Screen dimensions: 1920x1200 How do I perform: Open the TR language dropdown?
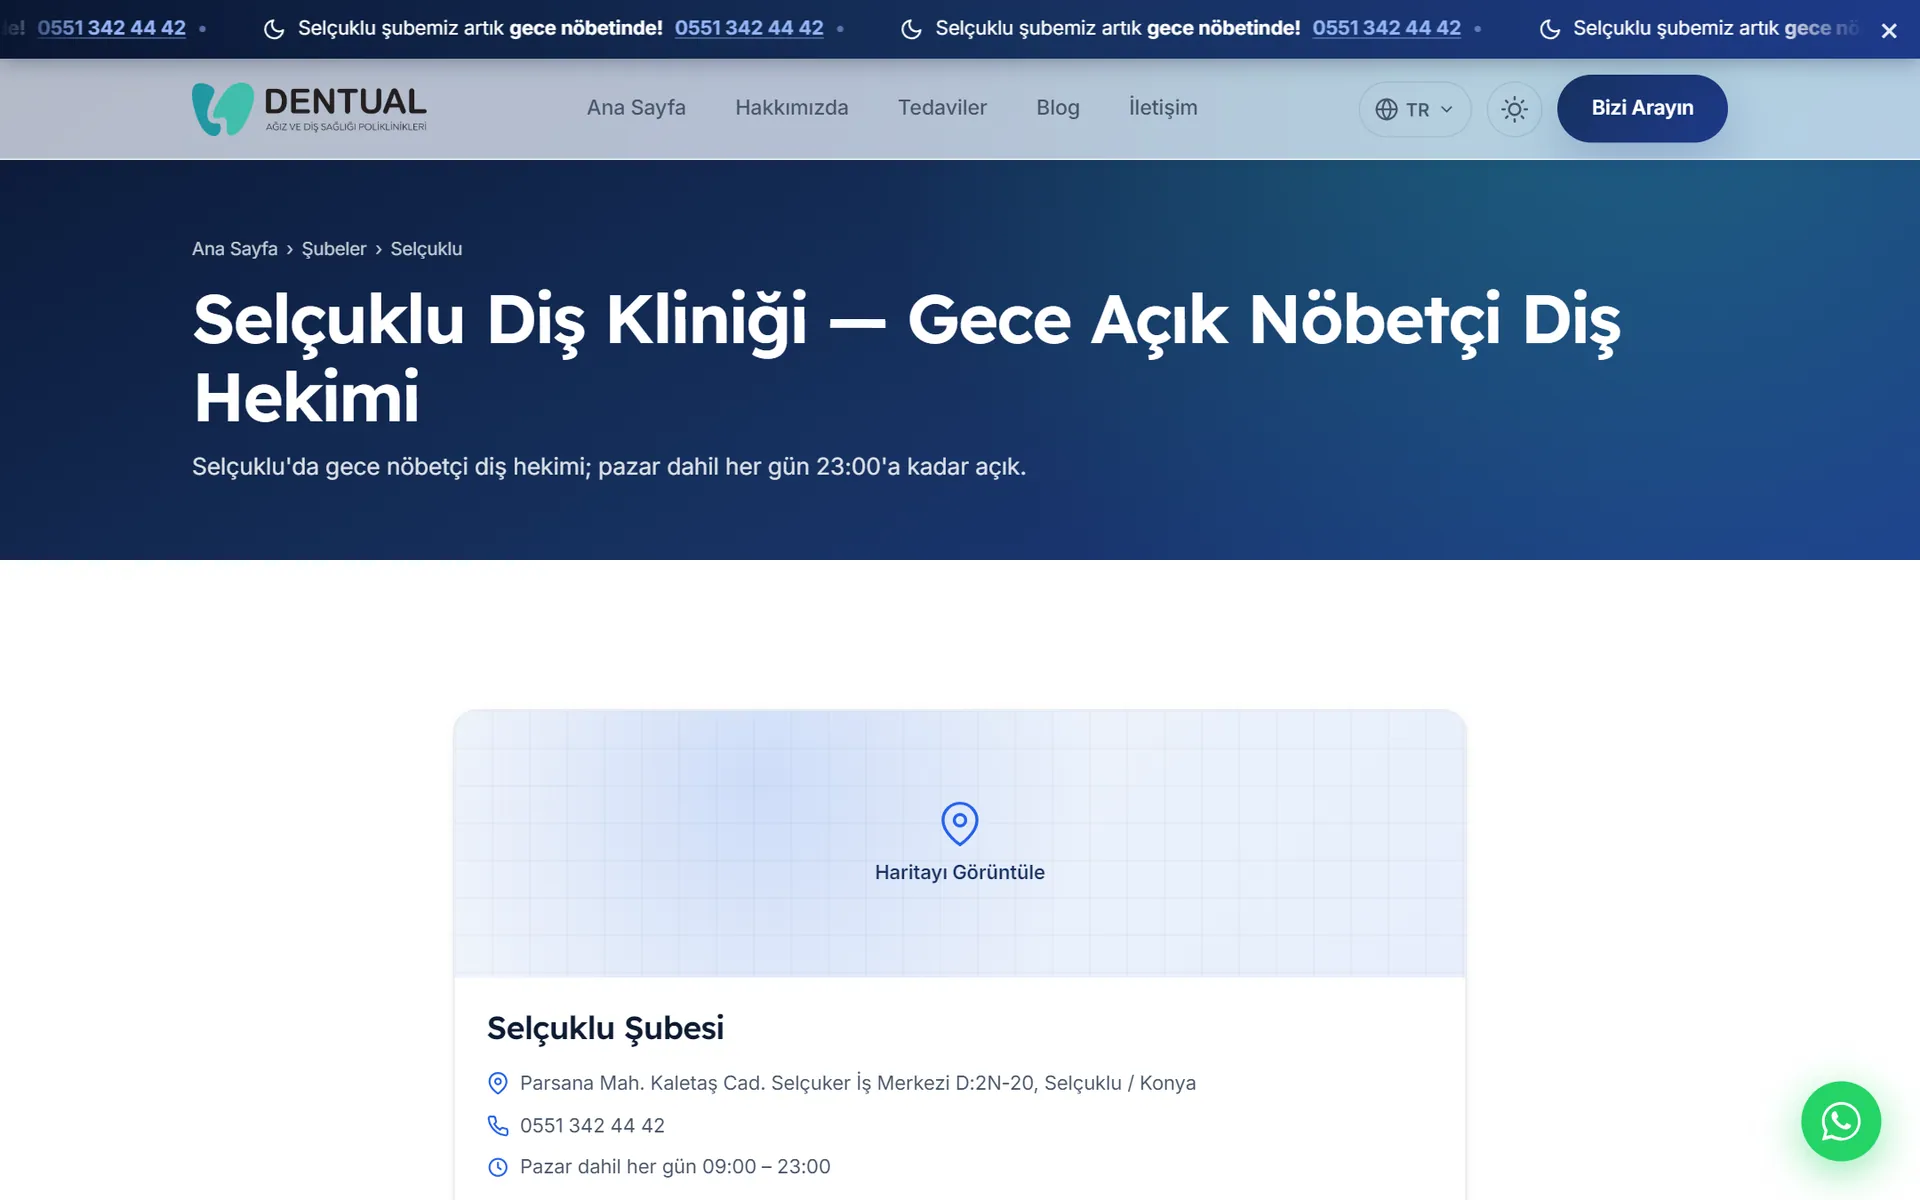(1414, 109)
